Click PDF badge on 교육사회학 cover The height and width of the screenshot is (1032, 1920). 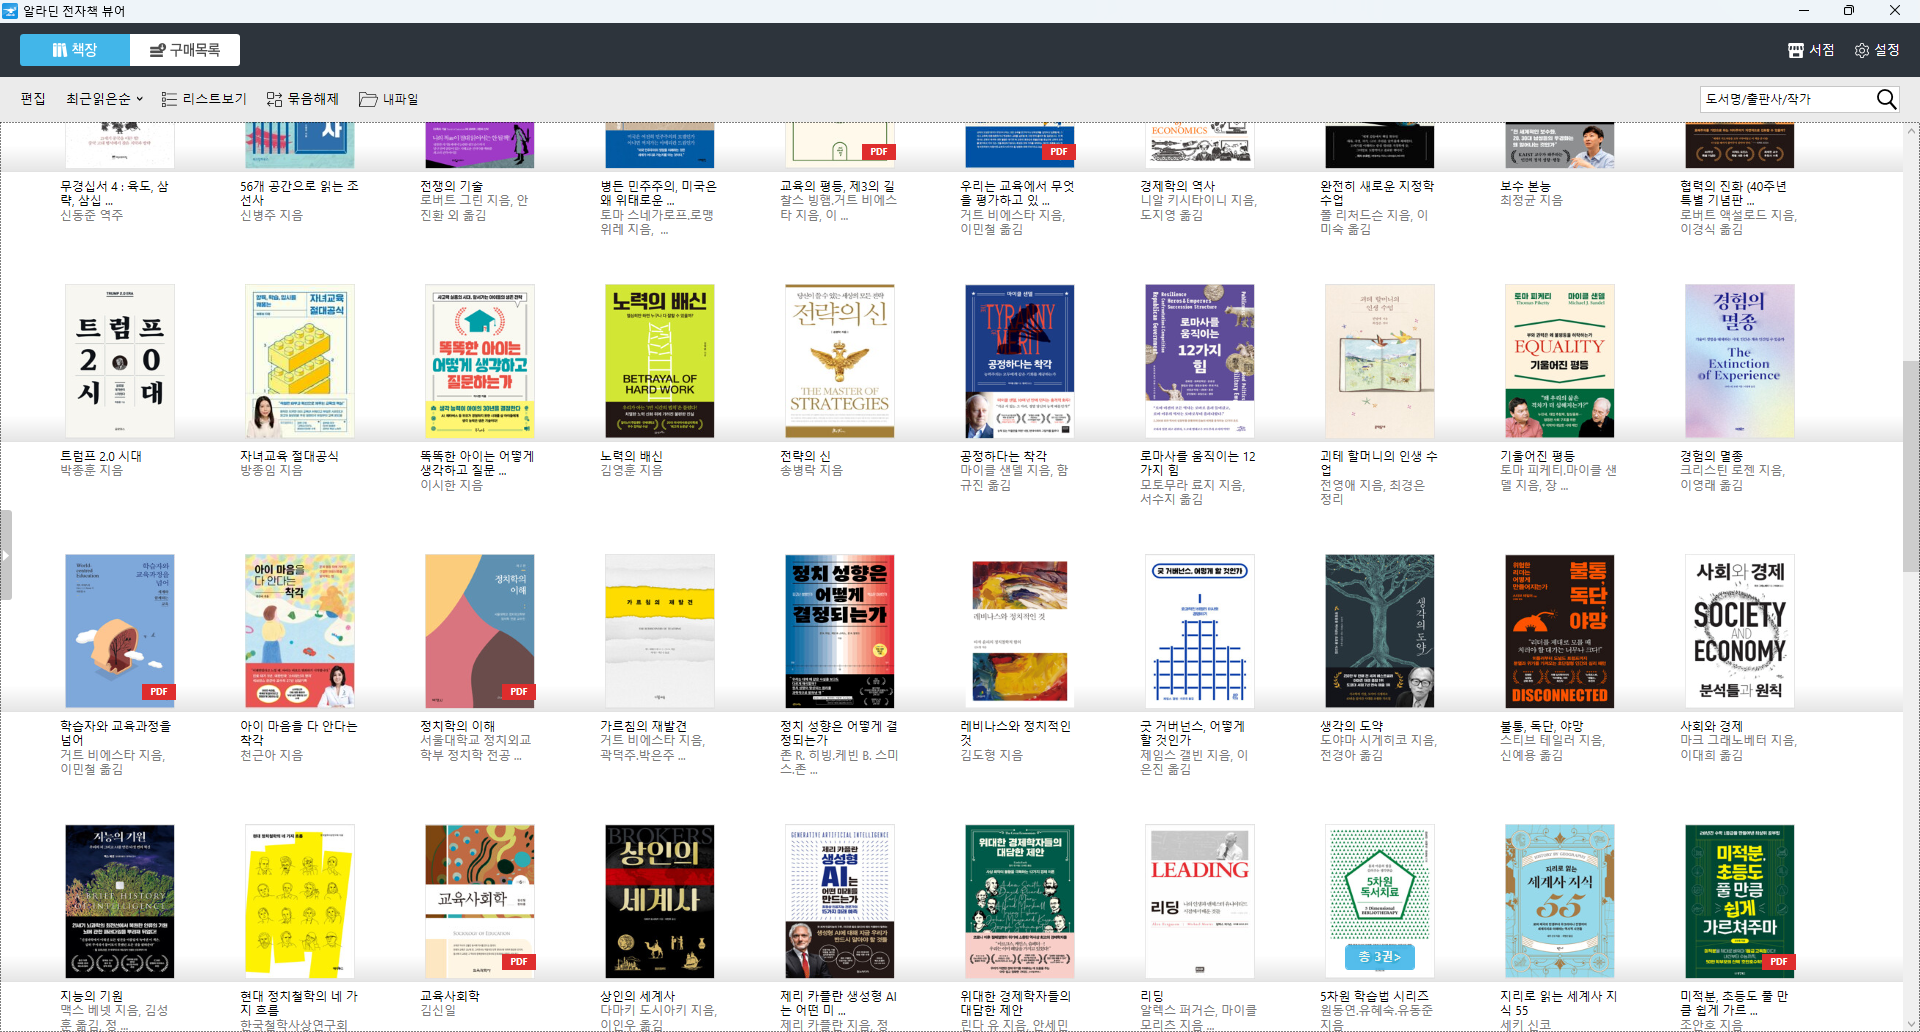click(518, 961)
